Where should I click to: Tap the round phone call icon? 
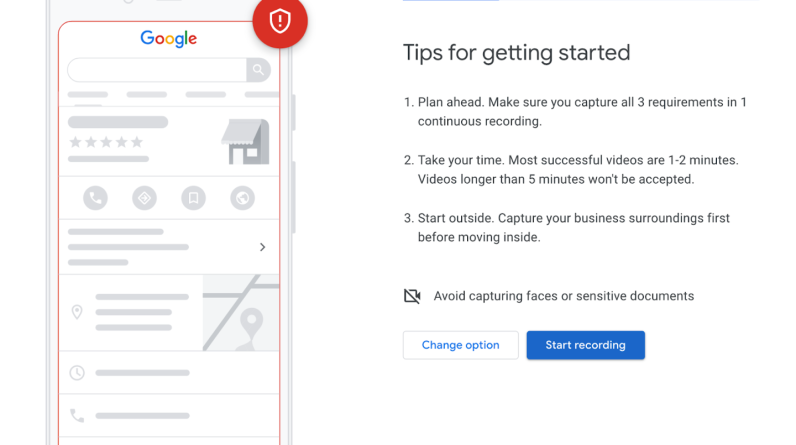tap(95, 198)
